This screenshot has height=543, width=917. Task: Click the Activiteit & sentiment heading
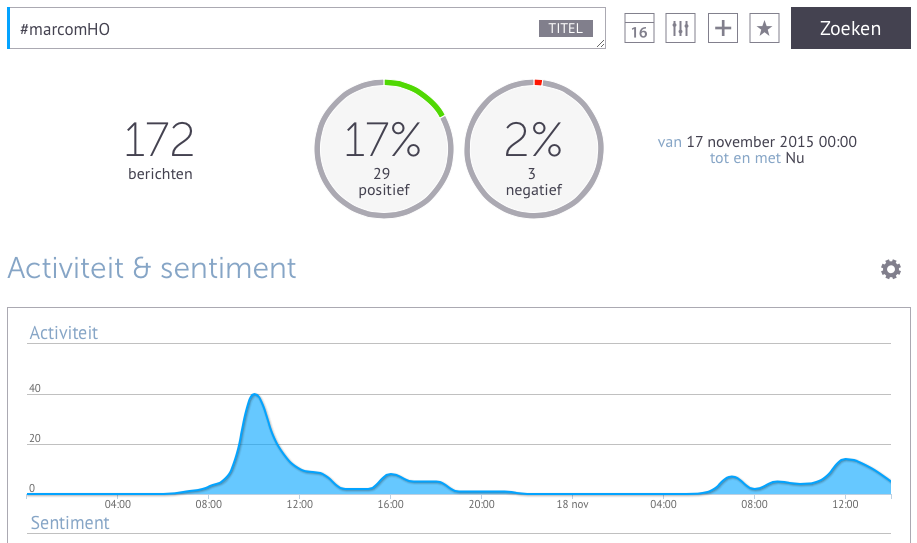point(152,268)
